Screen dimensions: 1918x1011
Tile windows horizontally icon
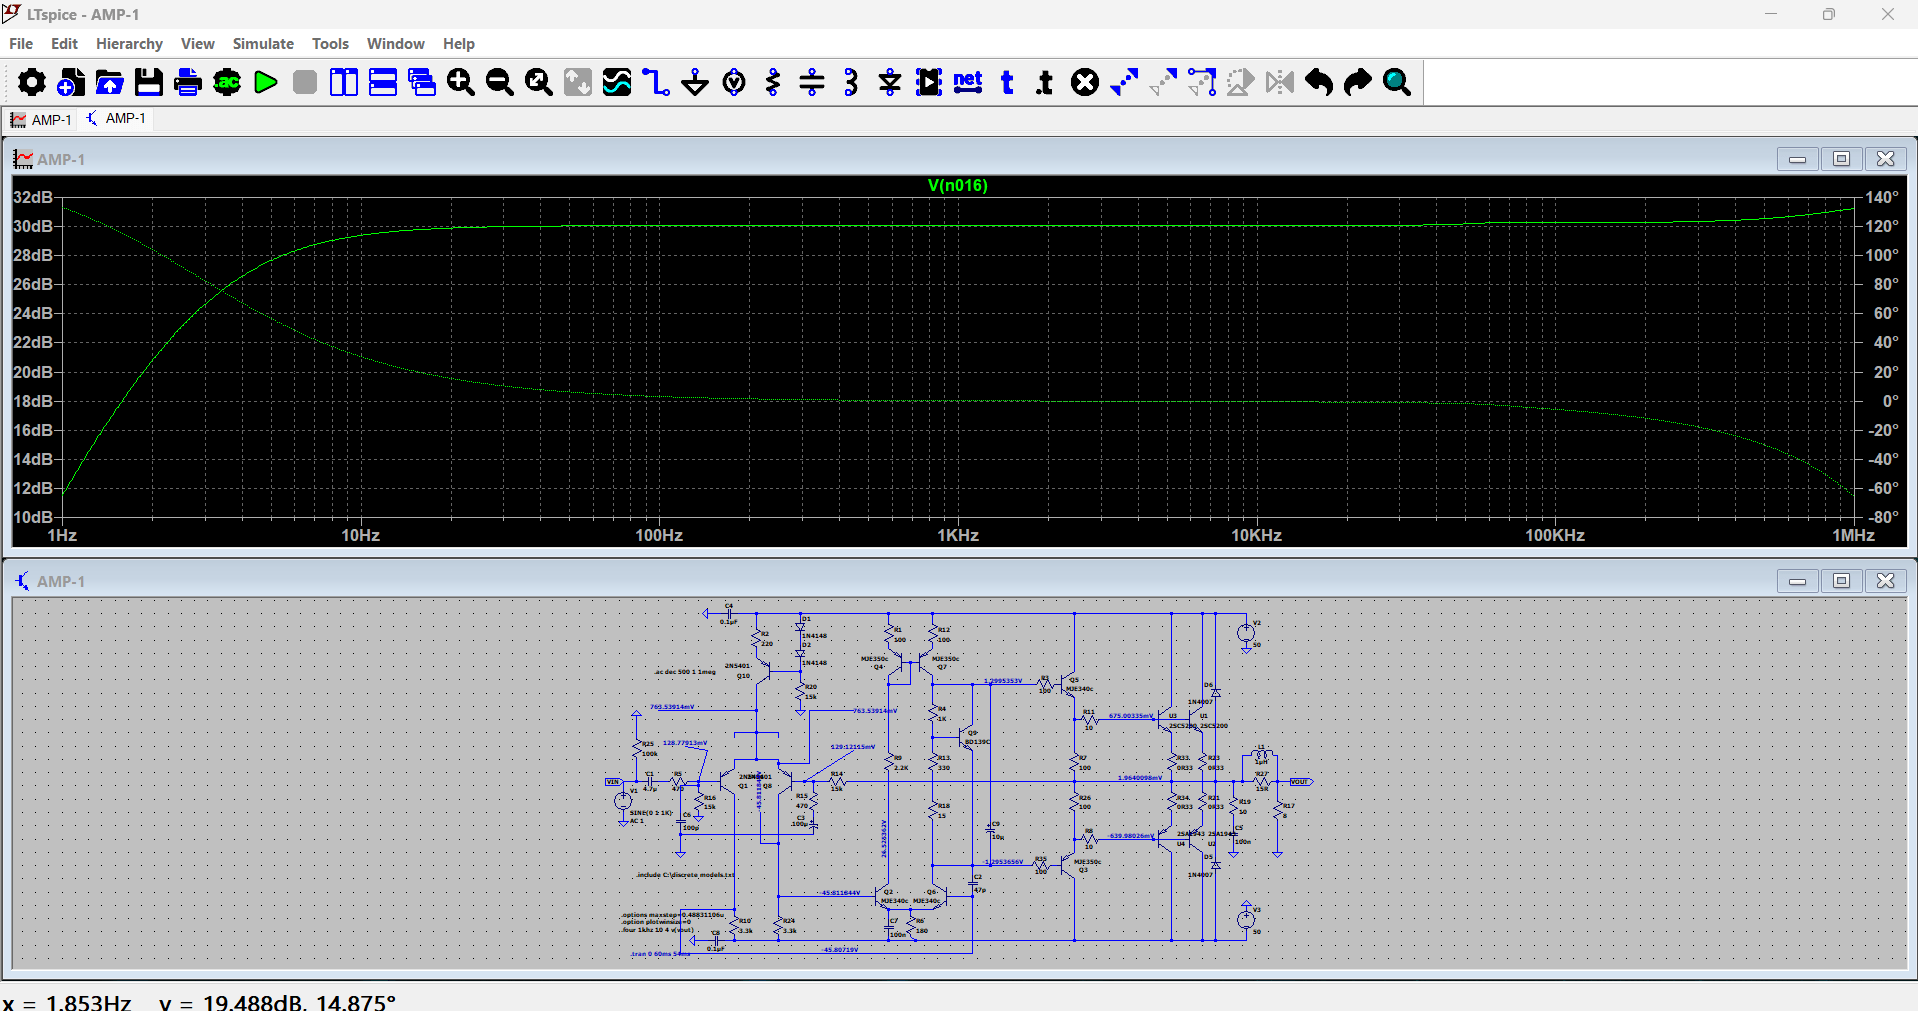[x=383, y=82]
